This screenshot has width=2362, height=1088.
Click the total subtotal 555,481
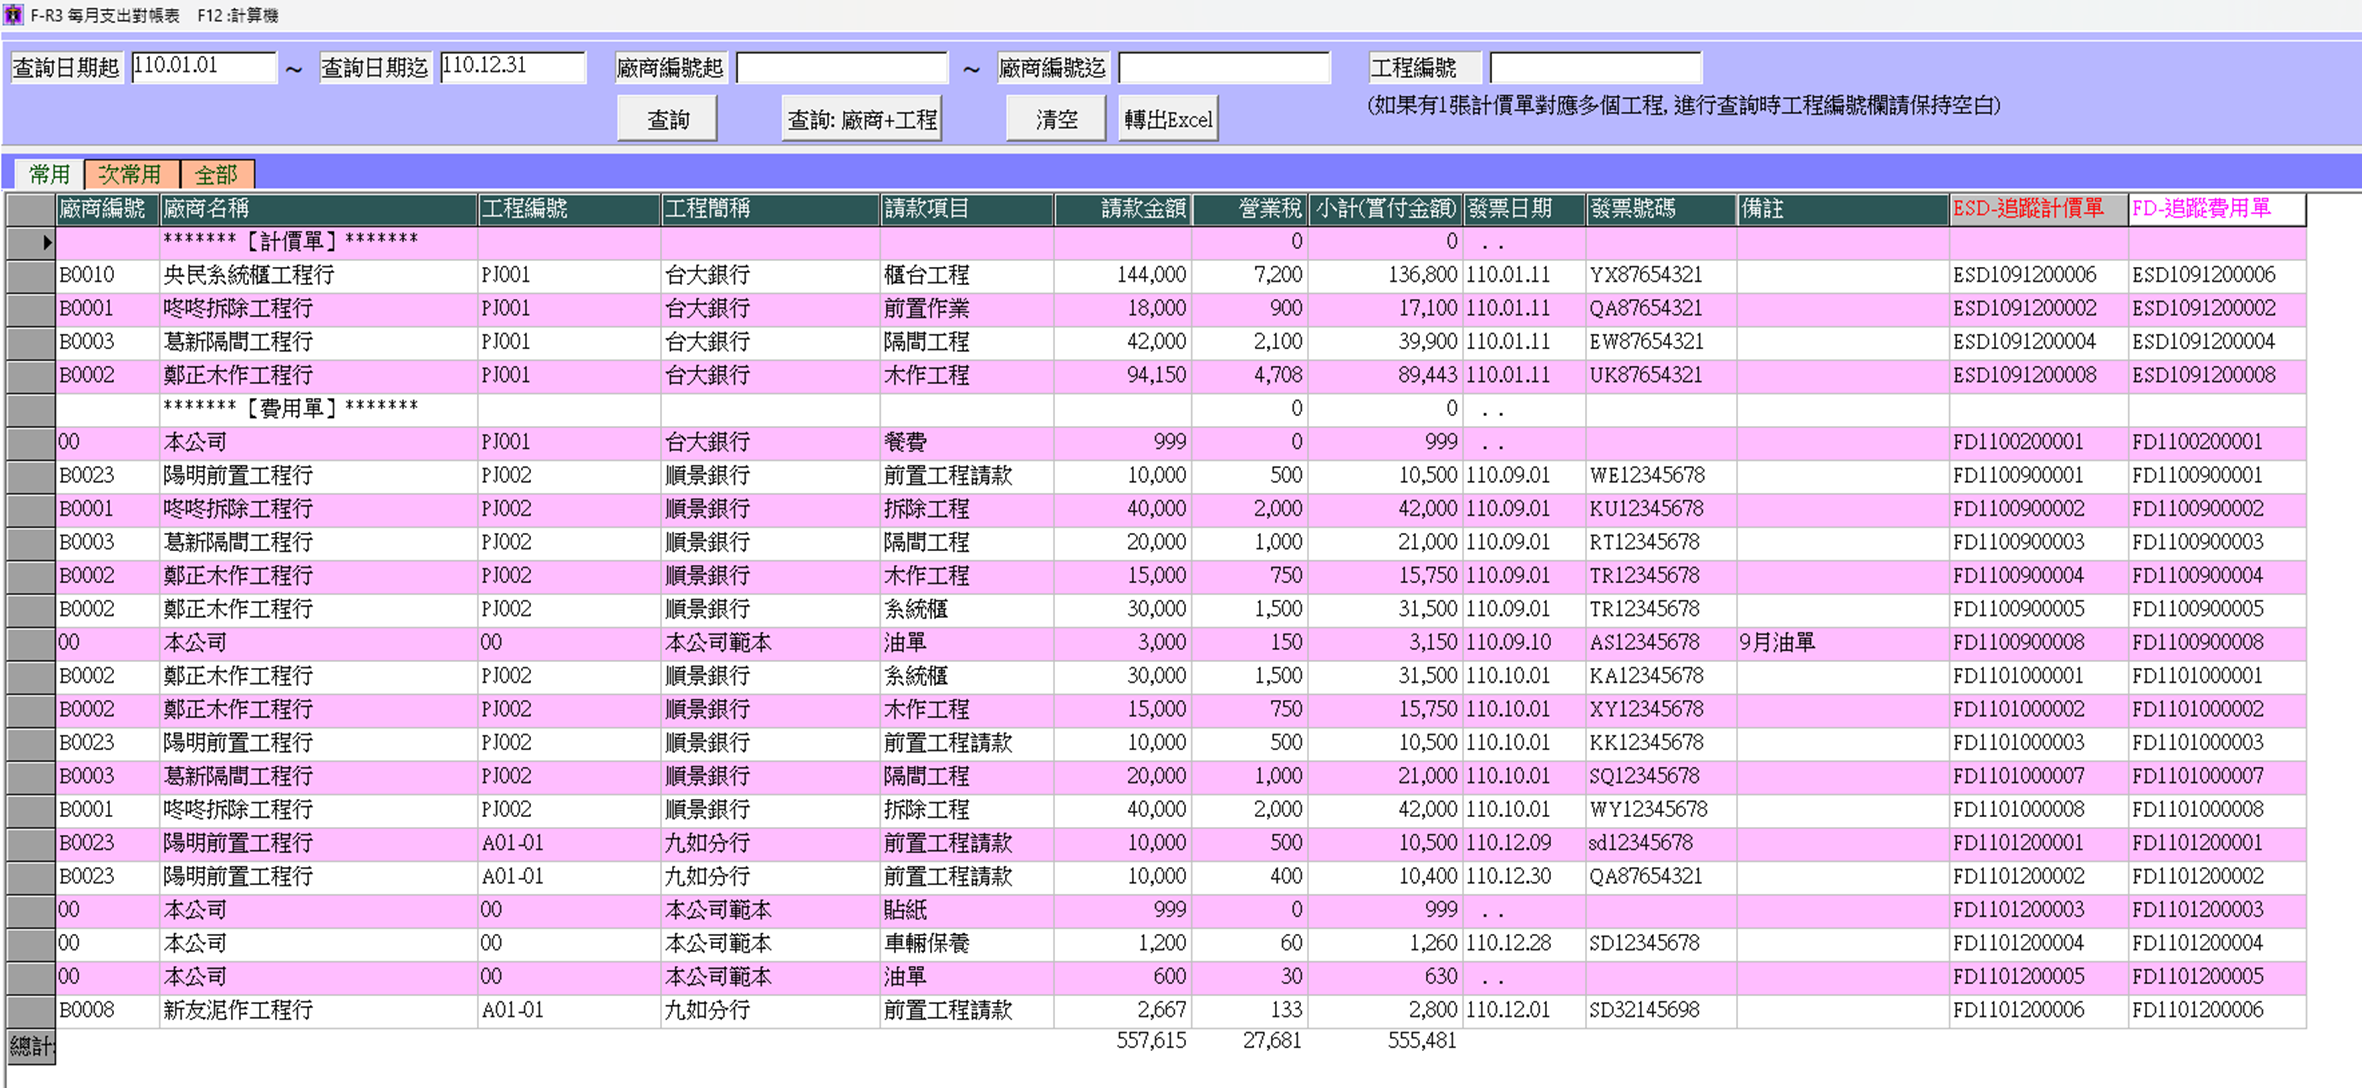[1422, 1041]
